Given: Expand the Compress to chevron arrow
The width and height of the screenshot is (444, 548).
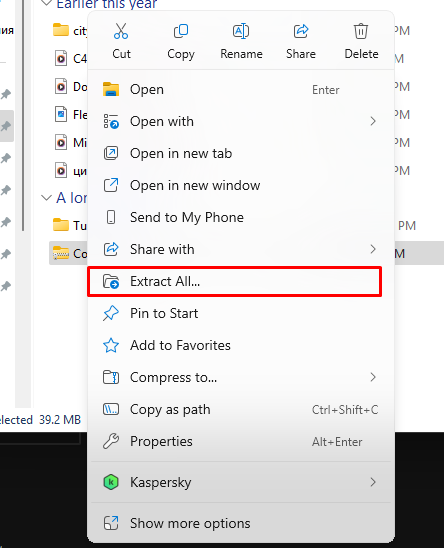Looking at the screenshot, I should click(373, 377).
